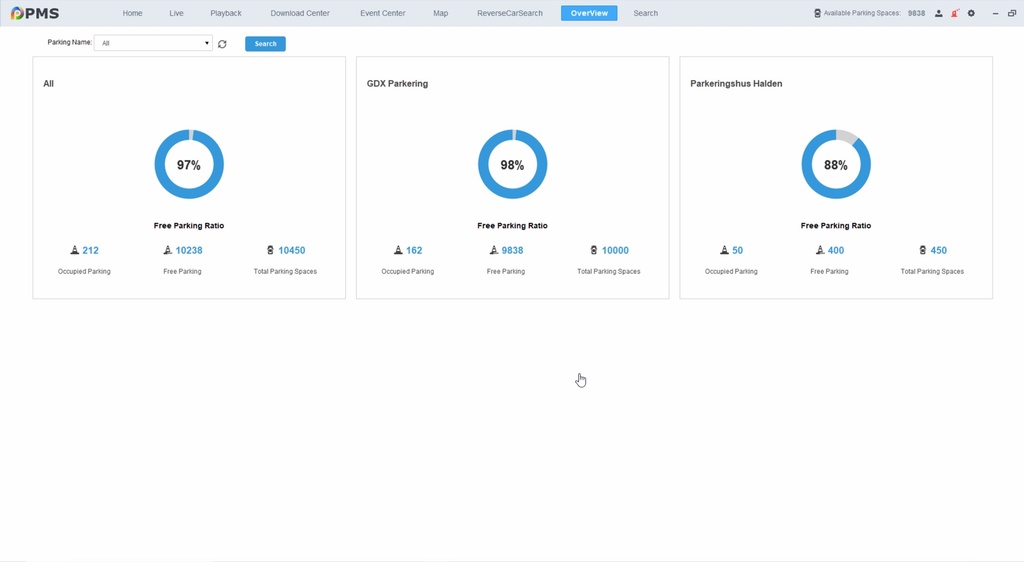Select the OverView tab

tap(589, 13)
